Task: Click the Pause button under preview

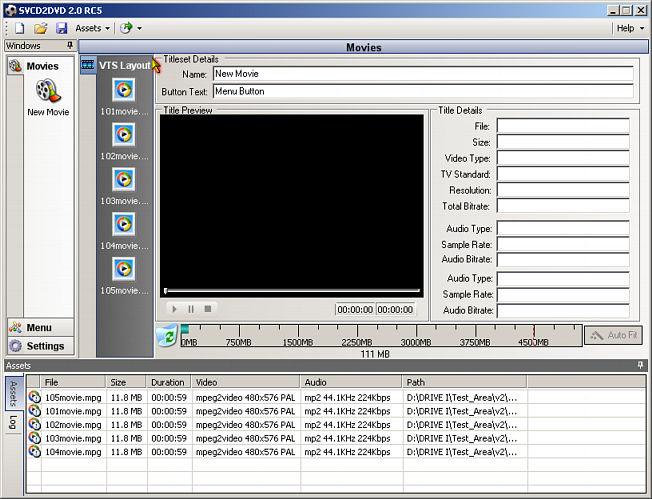Action: 191,309
